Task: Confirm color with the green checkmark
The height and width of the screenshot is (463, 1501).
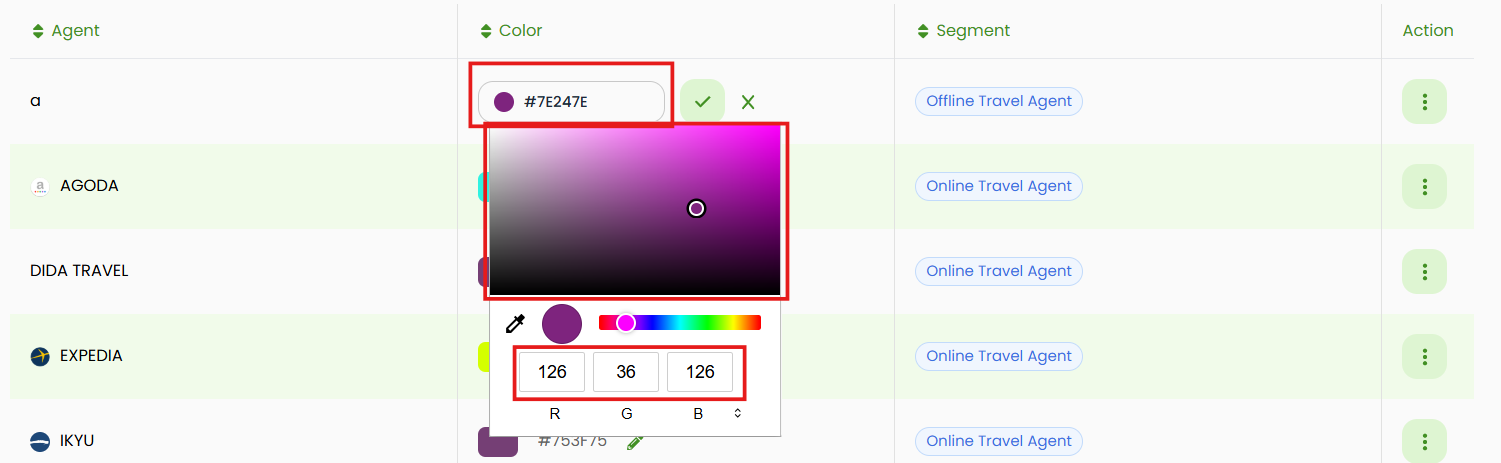Action: tap(702, 101)
